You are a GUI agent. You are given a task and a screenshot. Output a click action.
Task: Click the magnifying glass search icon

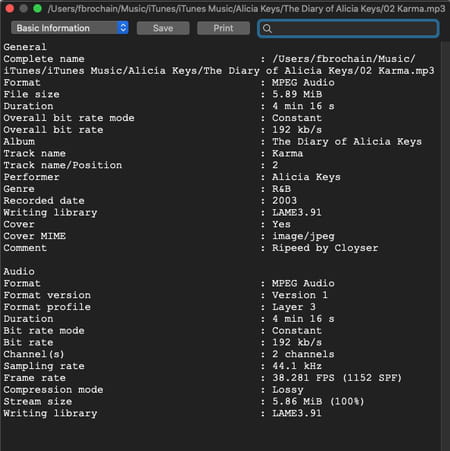coord(267,29)
